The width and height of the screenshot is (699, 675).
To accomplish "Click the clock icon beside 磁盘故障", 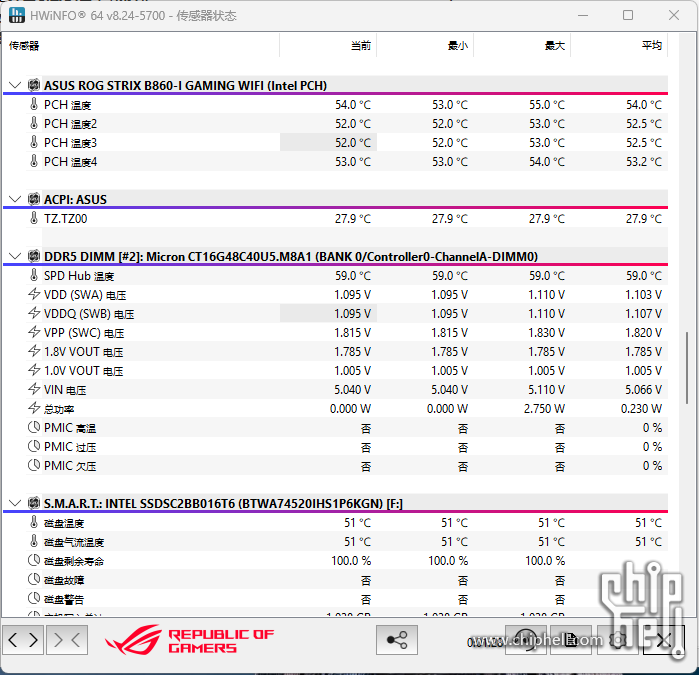I will pyautogui.click(x=34, y=580).
